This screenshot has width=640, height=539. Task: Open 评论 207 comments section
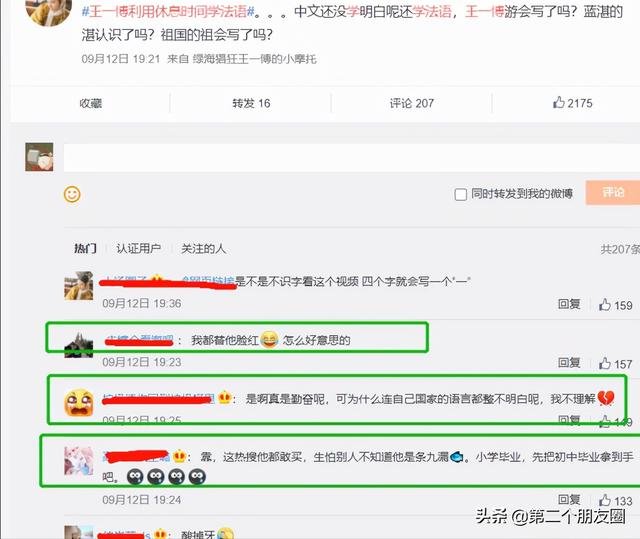pos(411,103)
